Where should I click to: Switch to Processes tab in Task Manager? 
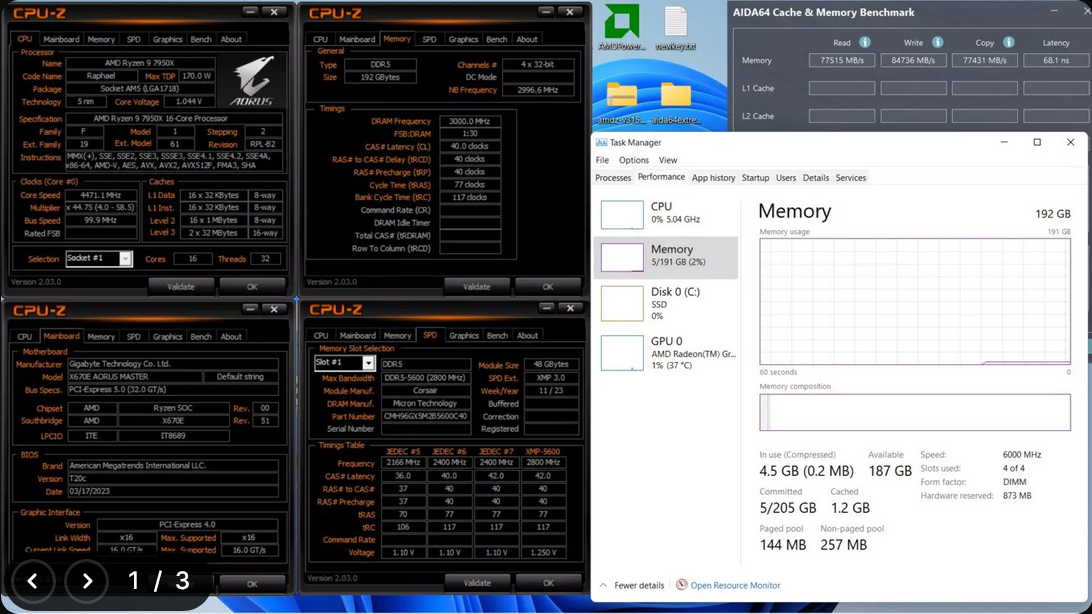(x=613, y=178)
